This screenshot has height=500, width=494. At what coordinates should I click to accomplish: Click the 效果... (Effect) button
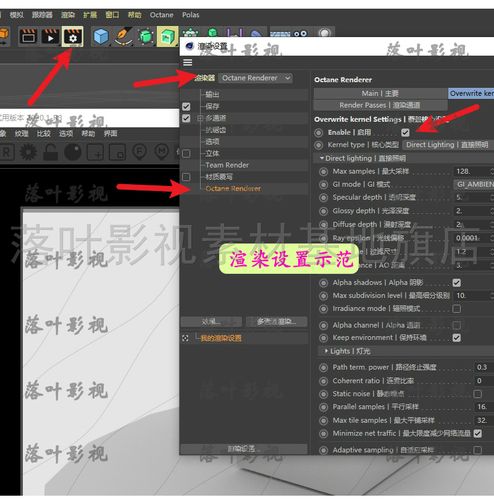coord(211,322)
